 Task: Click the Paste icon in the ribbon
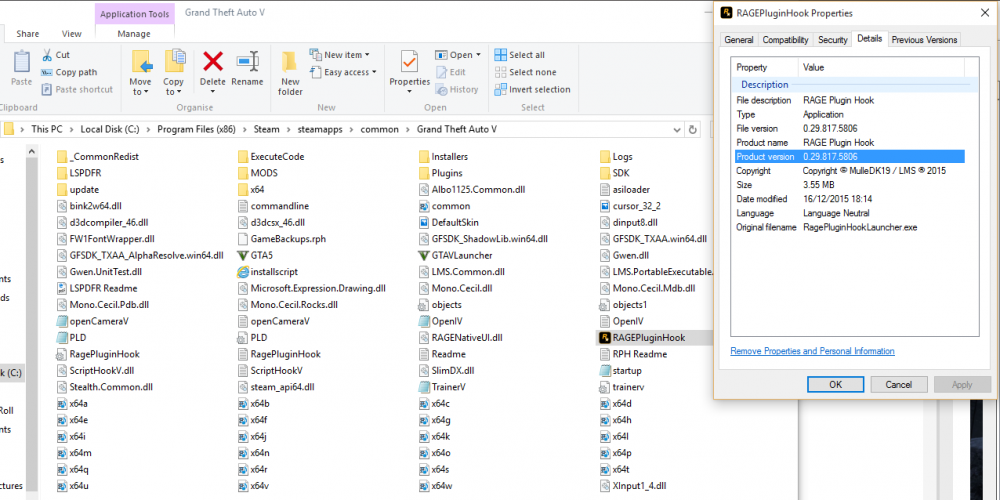(21, 62)
